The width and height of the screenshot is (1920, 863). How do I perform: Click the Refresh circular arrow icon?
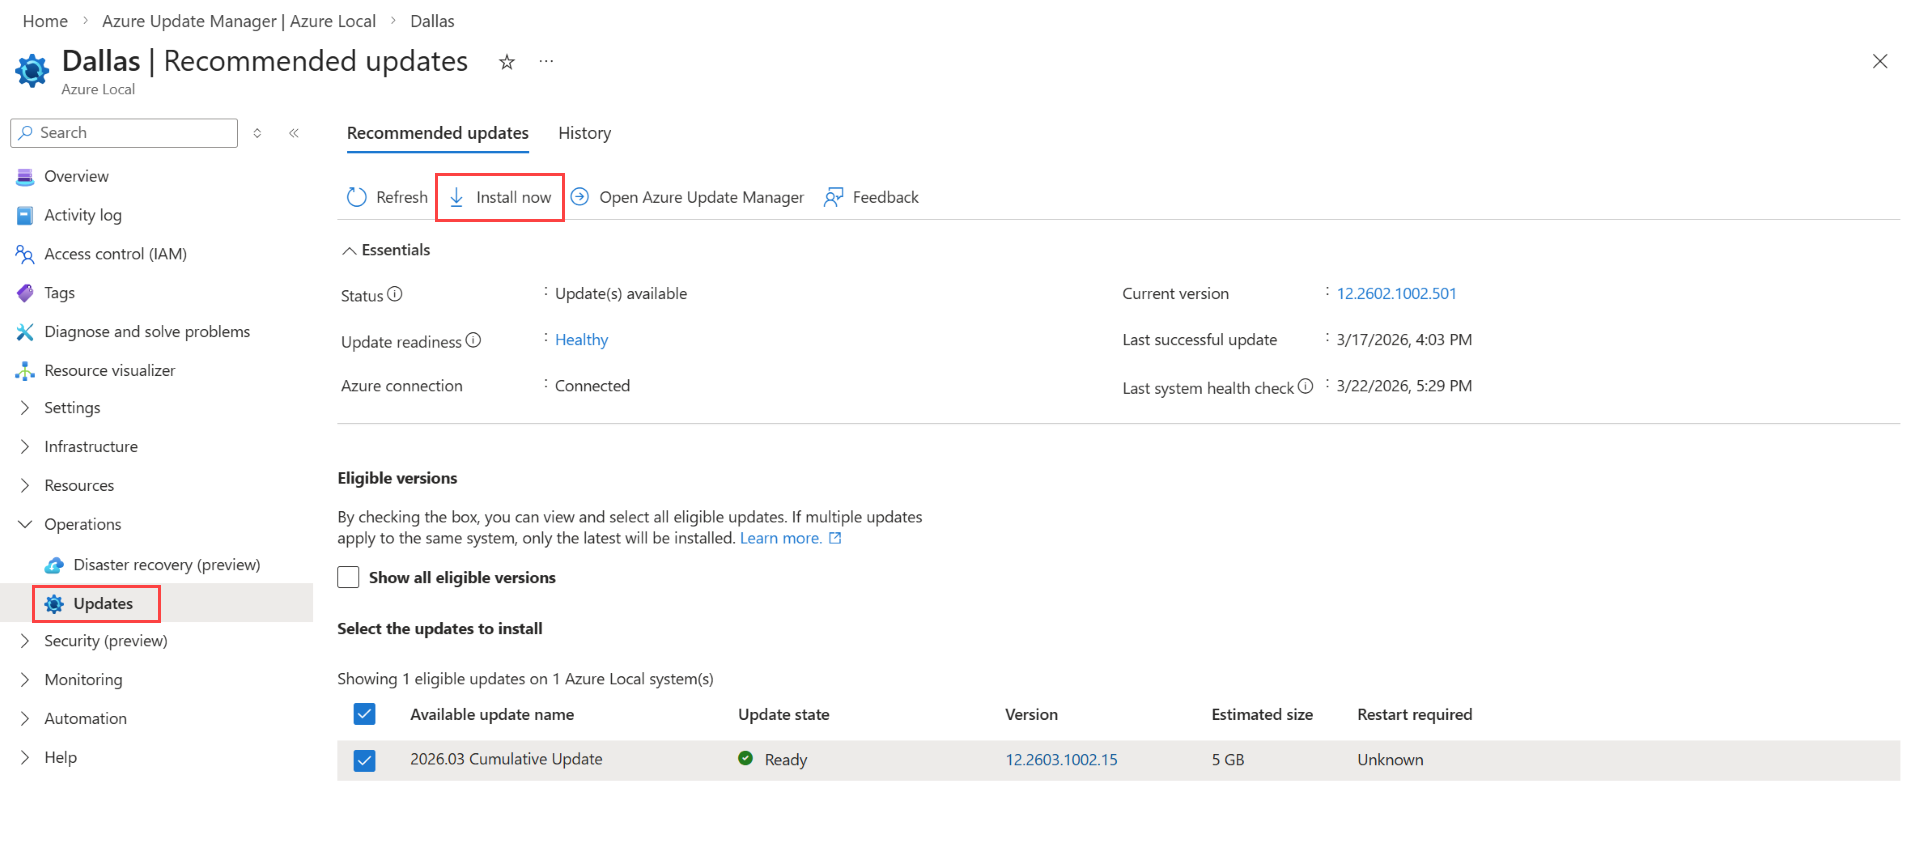(x=357, y=197)
